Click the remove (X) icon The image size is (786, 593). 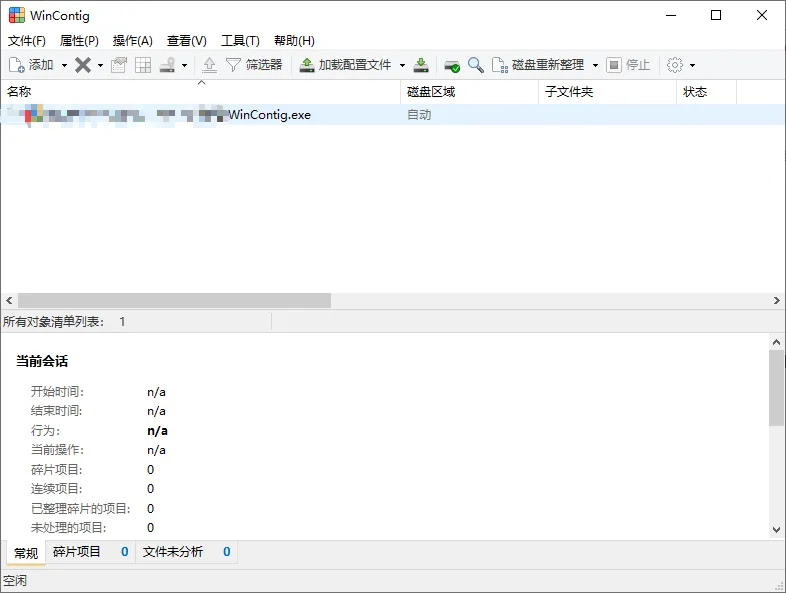pos(83,65)
